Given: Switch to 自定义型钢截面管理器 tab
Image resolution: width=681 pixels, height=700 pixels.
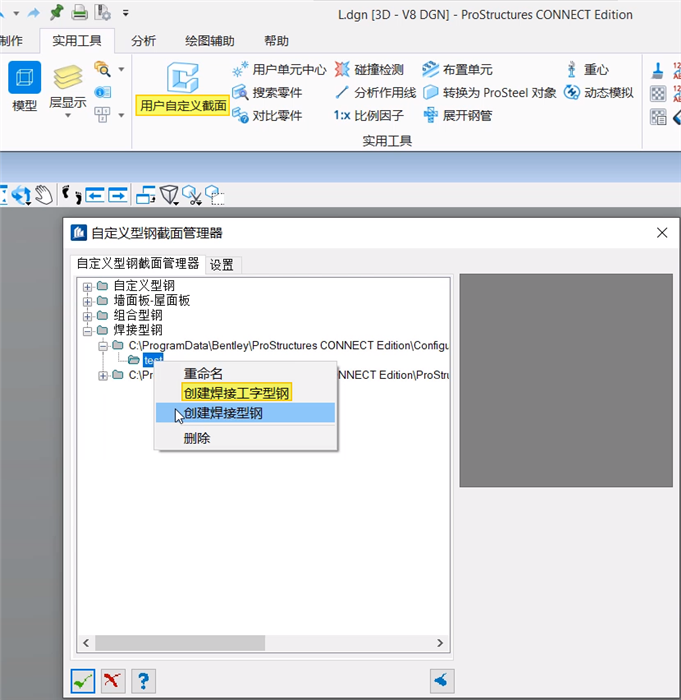Looking at the screenshot, I should tap(138, 263).
